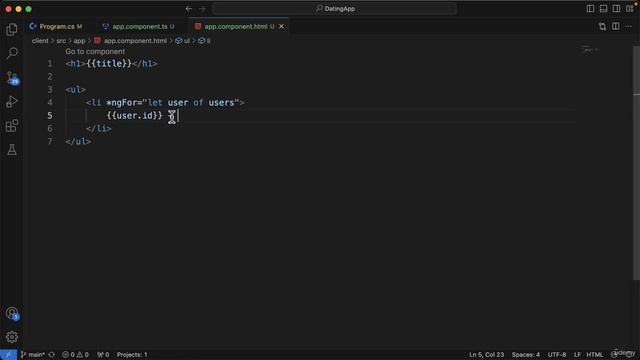
Task: Click the vertical editor scrollbar
Action: click(x=636, y=163)
